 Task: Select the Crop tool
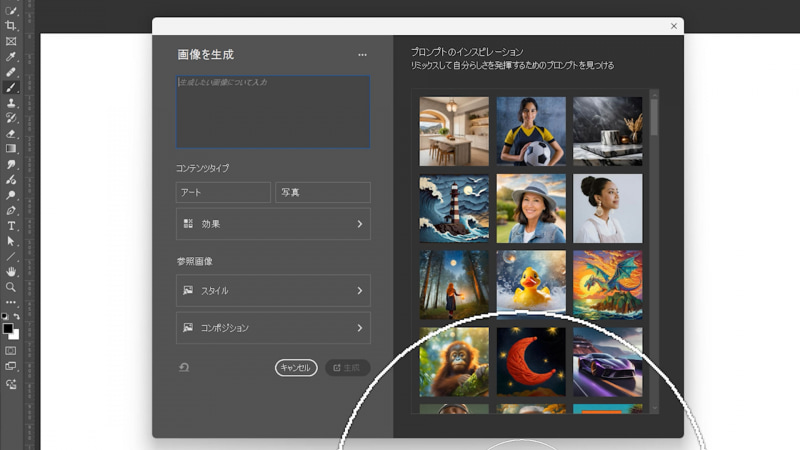pos(11,26)
